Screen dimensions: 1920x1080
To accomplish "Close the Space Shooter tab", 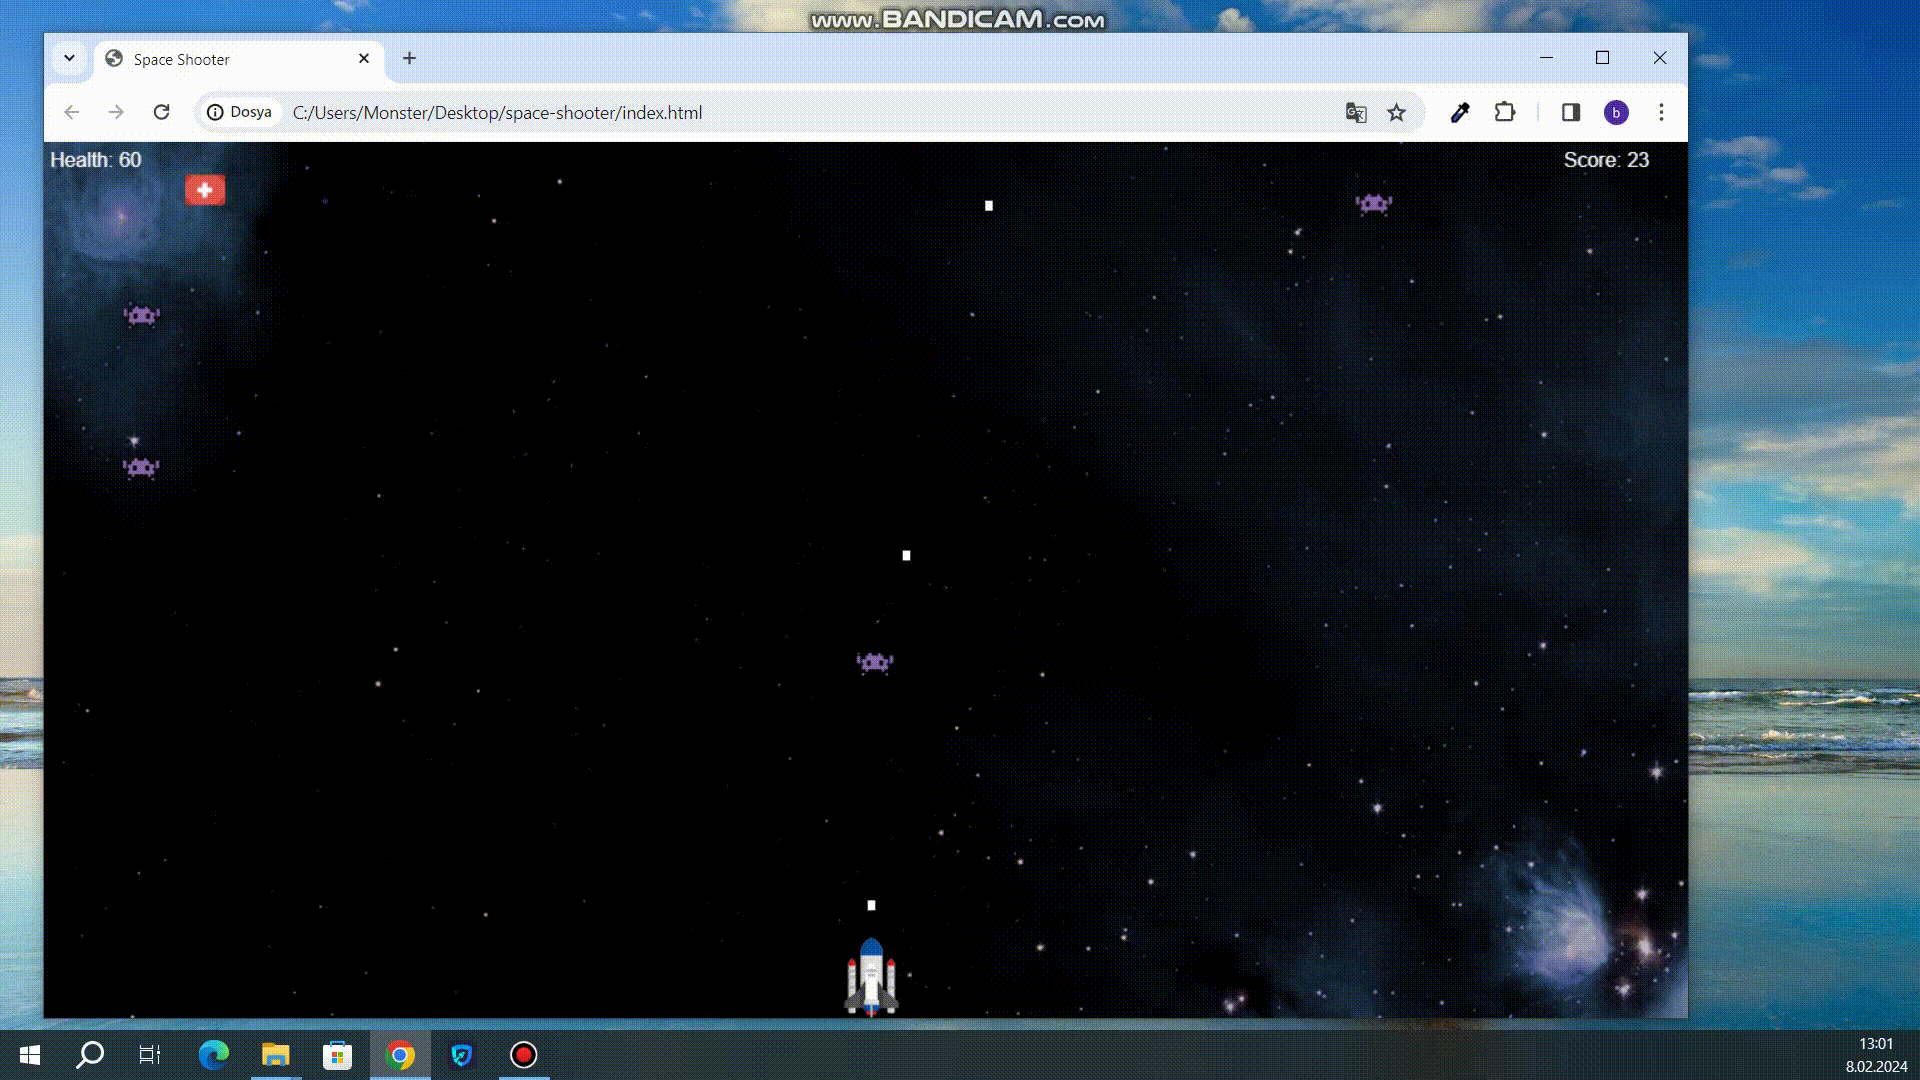I will (x=364, y=58).
